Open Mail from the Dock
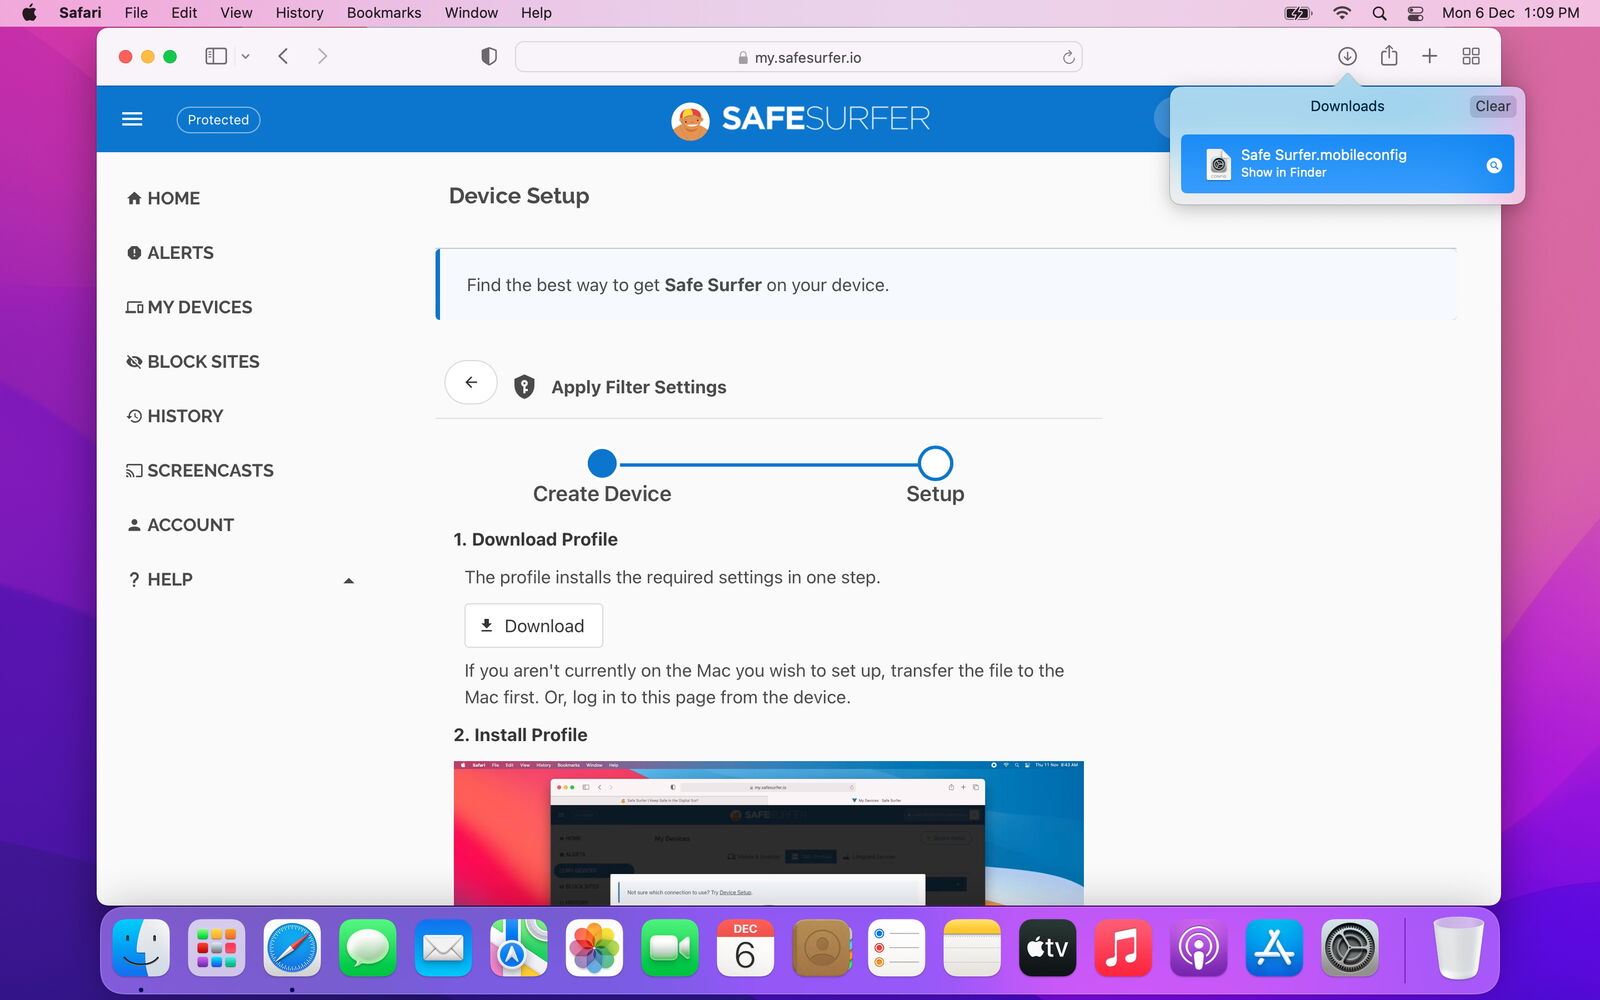 click(443, 947)
